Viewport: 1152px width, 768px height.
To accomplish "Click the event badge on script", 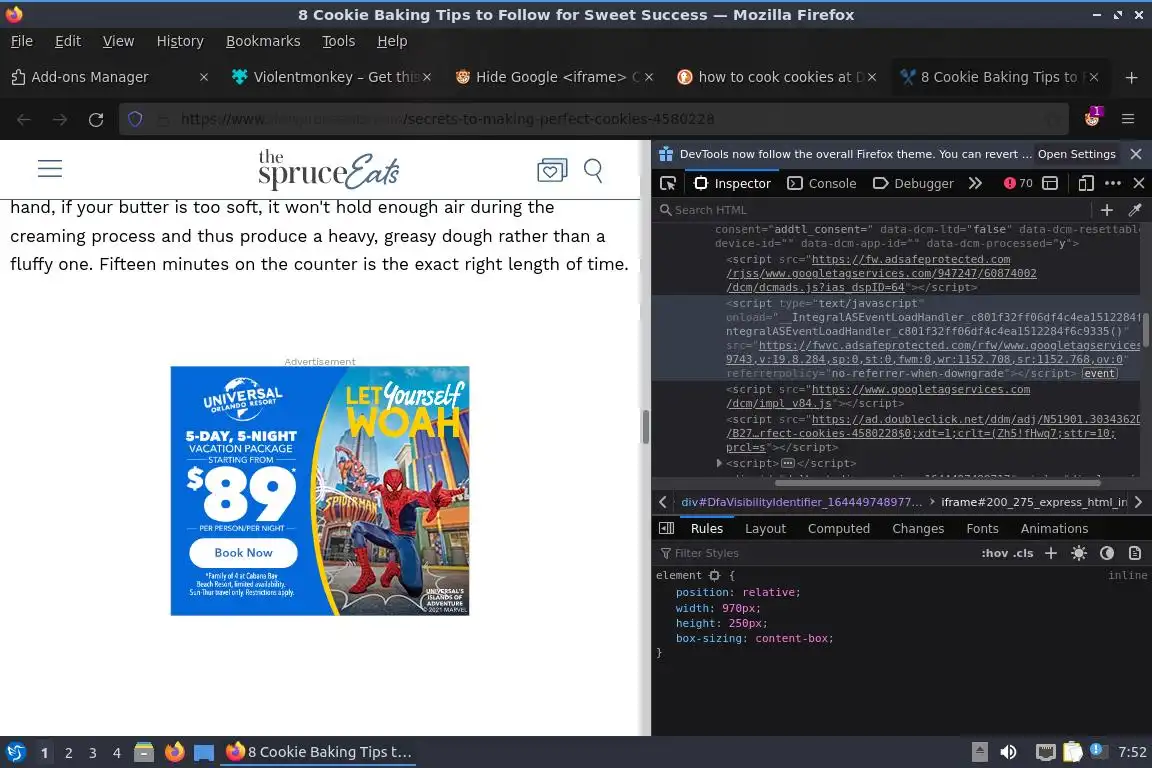I will click(1100, 373).
